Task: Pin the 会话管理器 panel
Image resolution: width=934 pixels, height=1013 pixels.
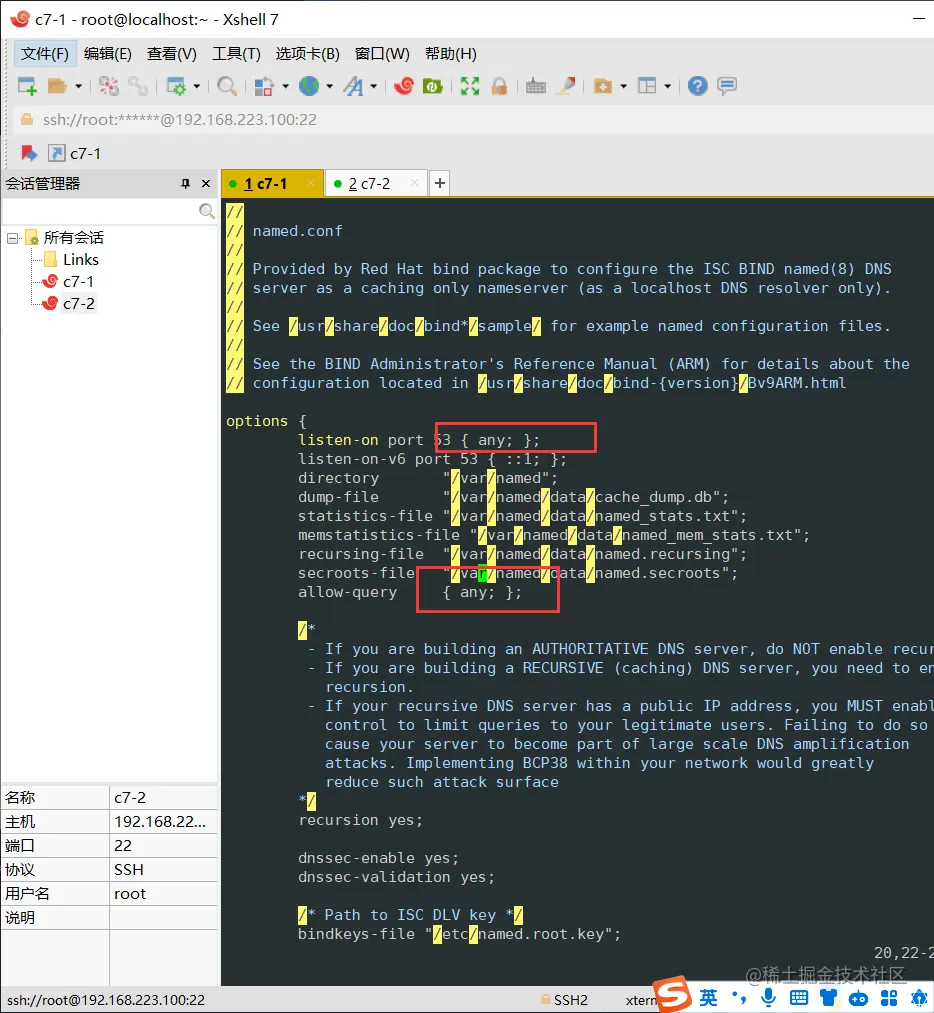Action: point(185,183)
